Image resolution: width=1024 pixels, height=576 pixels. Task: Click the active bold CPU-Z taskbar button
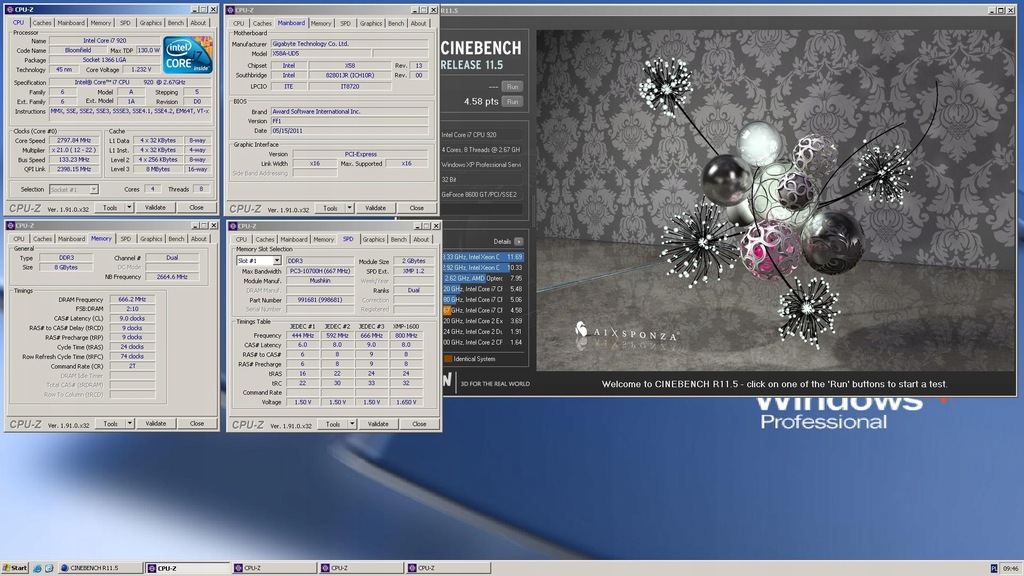tap(187, 568)
